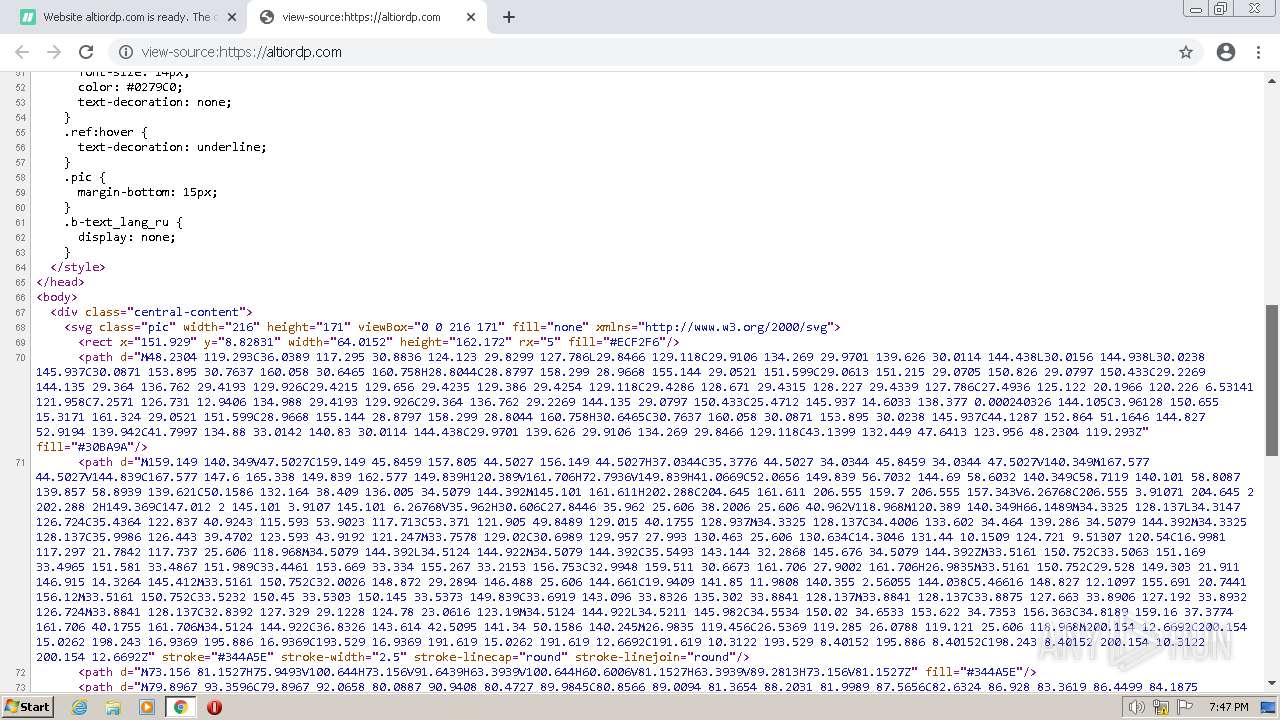Open the Chrome profile avatar menu

[x=1226, y=52]
